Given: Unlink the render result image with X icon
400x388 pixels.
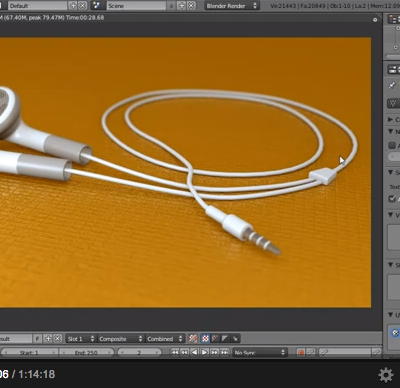Looking at the screenshot, I should [58, 339].
